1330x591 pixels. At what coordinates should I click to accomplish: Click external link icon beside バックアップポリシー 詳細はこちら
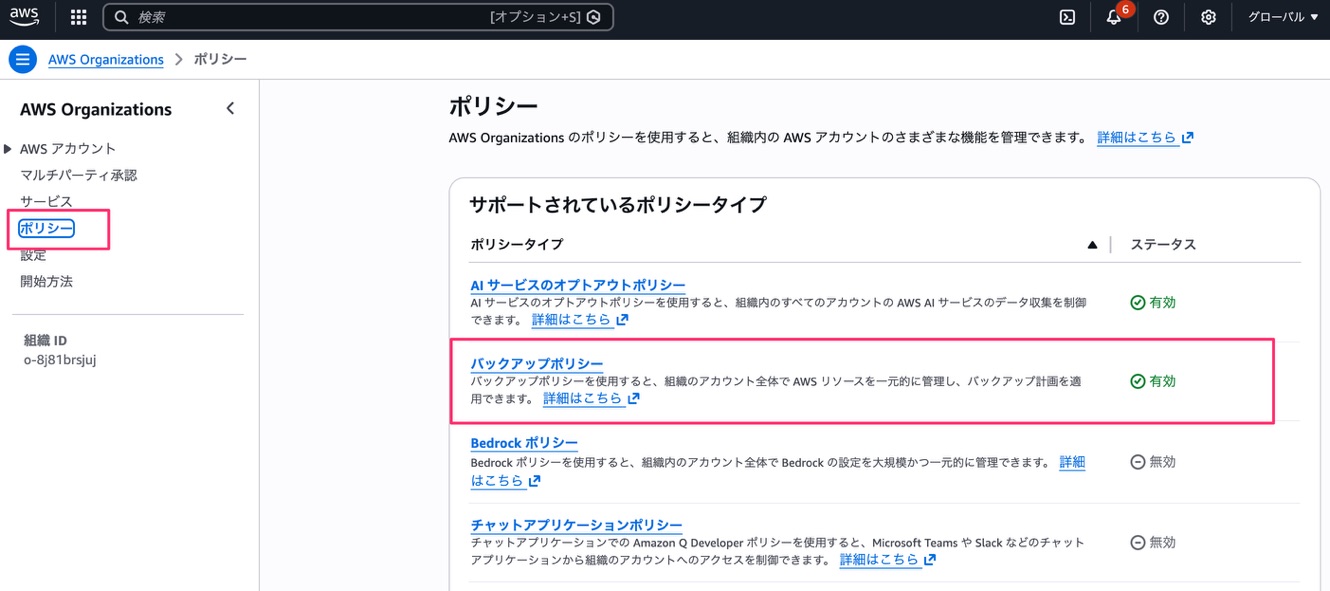coord(634,397)
